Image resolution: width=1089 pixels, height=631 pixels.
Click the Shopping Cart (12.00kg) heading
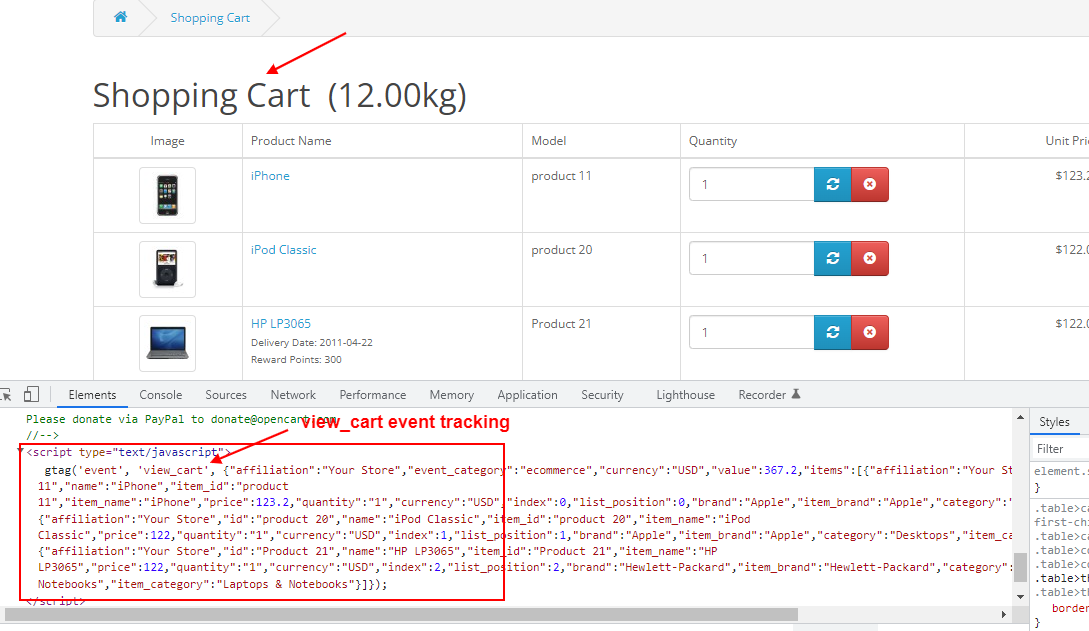click(x=279, y=96)
